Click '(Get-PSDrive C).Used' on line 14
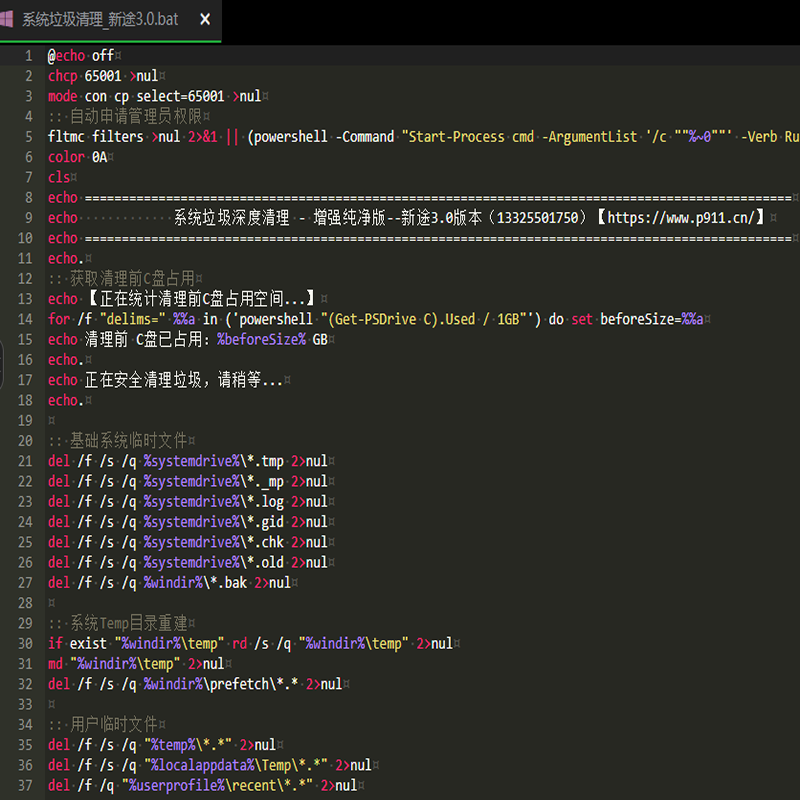 coord(402,319)
